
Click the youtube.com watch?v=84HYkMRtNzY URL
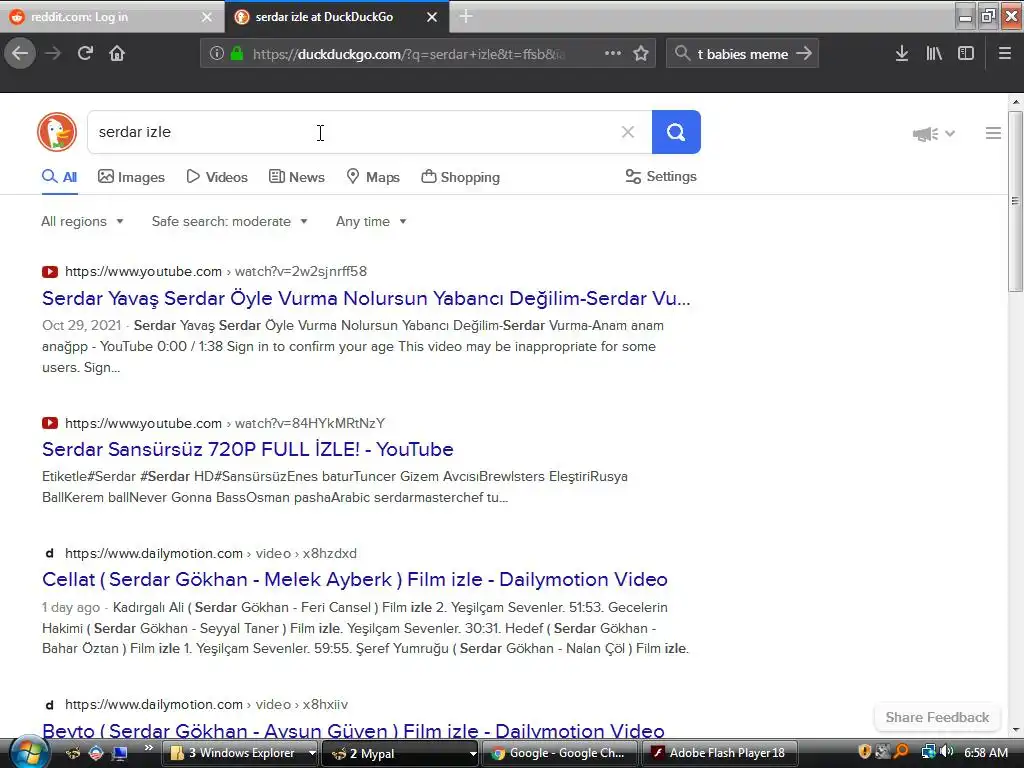[225, 423]
